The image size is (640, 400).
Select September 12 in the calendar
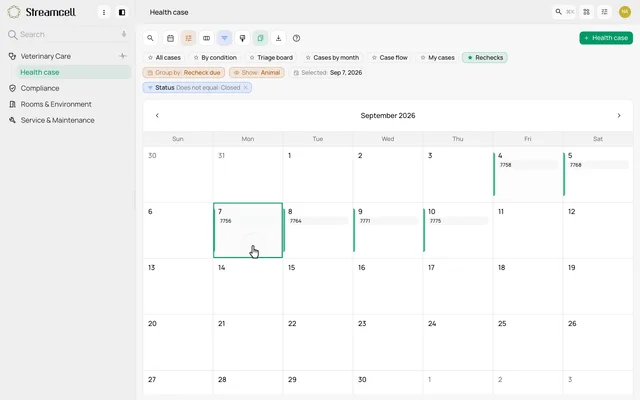pos(598,230)
